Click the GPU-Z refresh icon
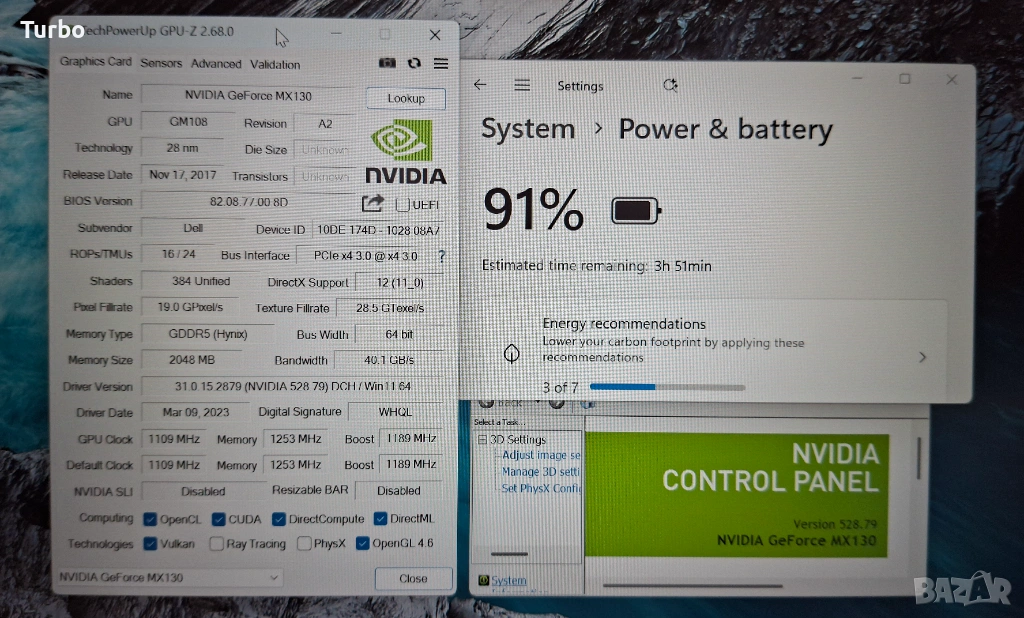The width and height of the screenshot is (1024, 618). 414,63
